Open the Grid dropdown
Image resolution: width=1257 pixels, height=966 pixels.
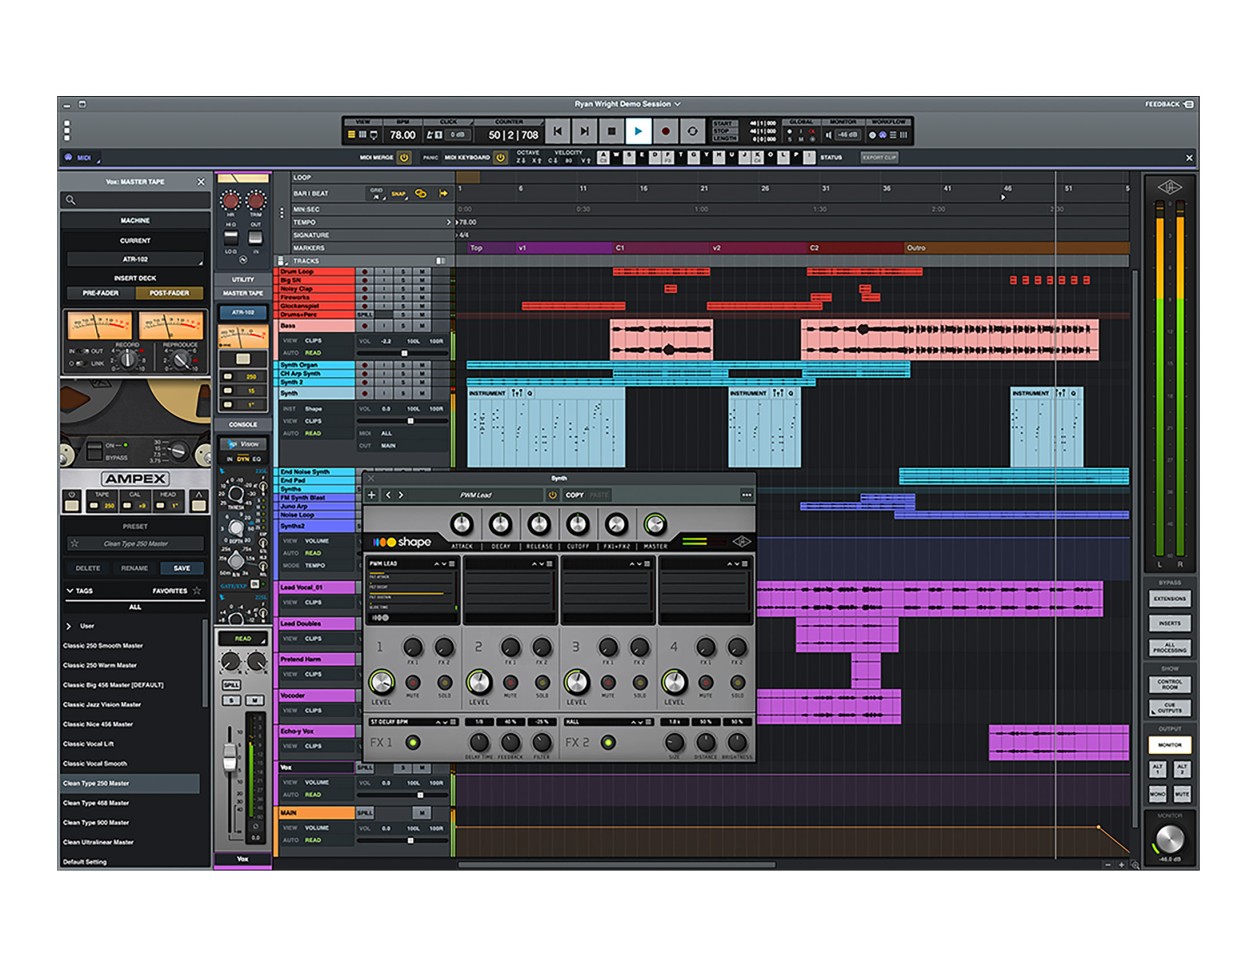(377, 194)
